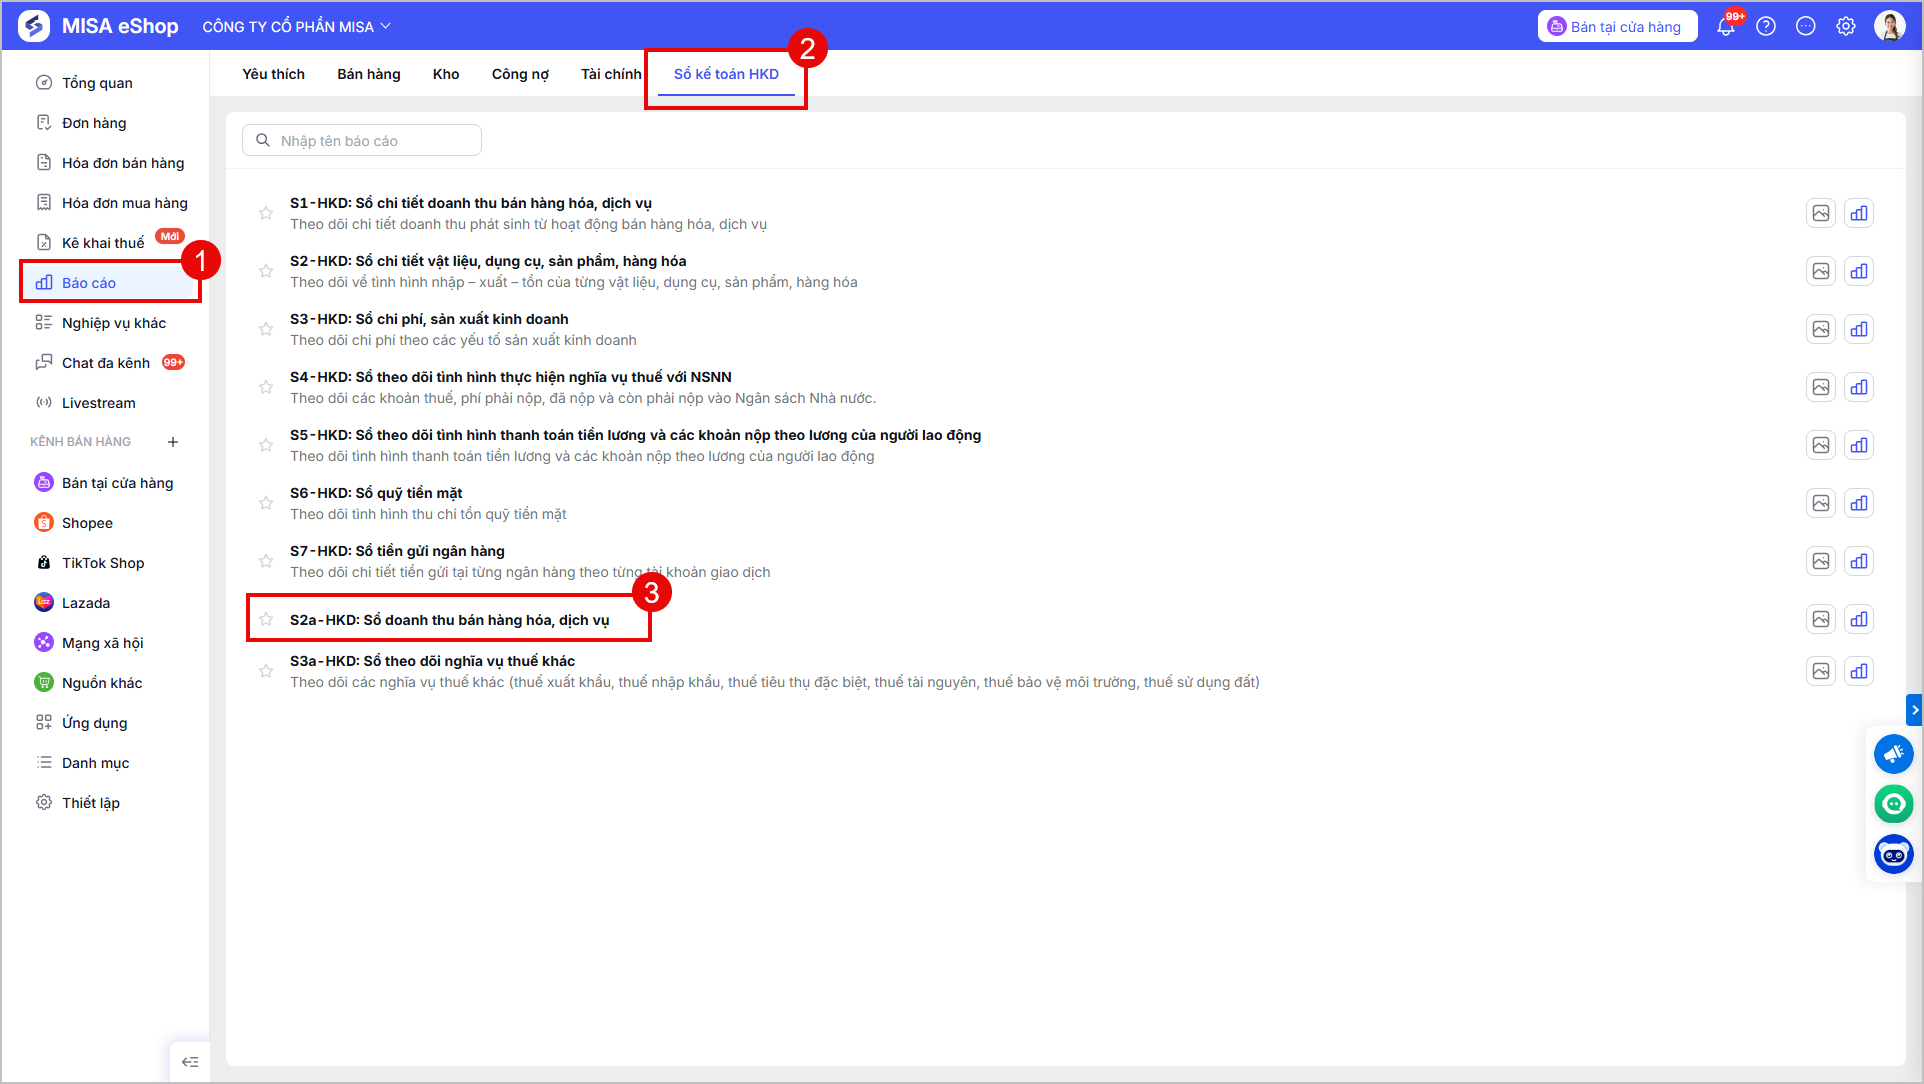Open S2a-HKD: Sổ doanh thu bán hàng report
Viewport: 1924px width, 1084px height.
[x=450, y=620]
